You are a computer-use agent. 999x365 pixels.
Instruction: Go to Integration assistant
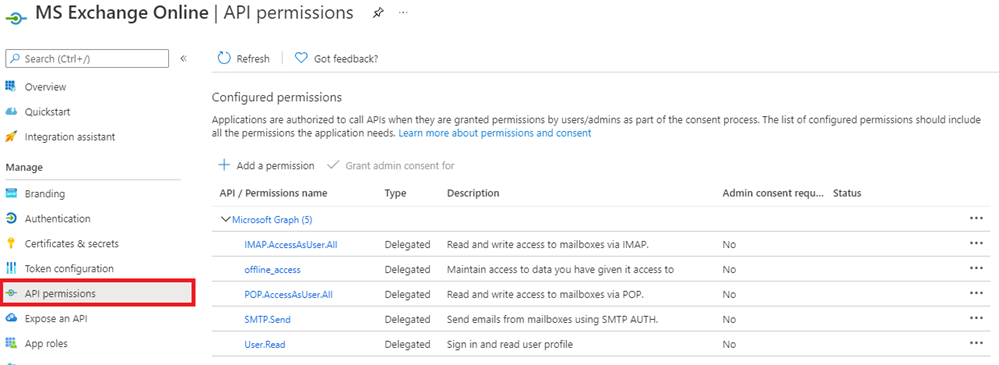coord(70,136)
